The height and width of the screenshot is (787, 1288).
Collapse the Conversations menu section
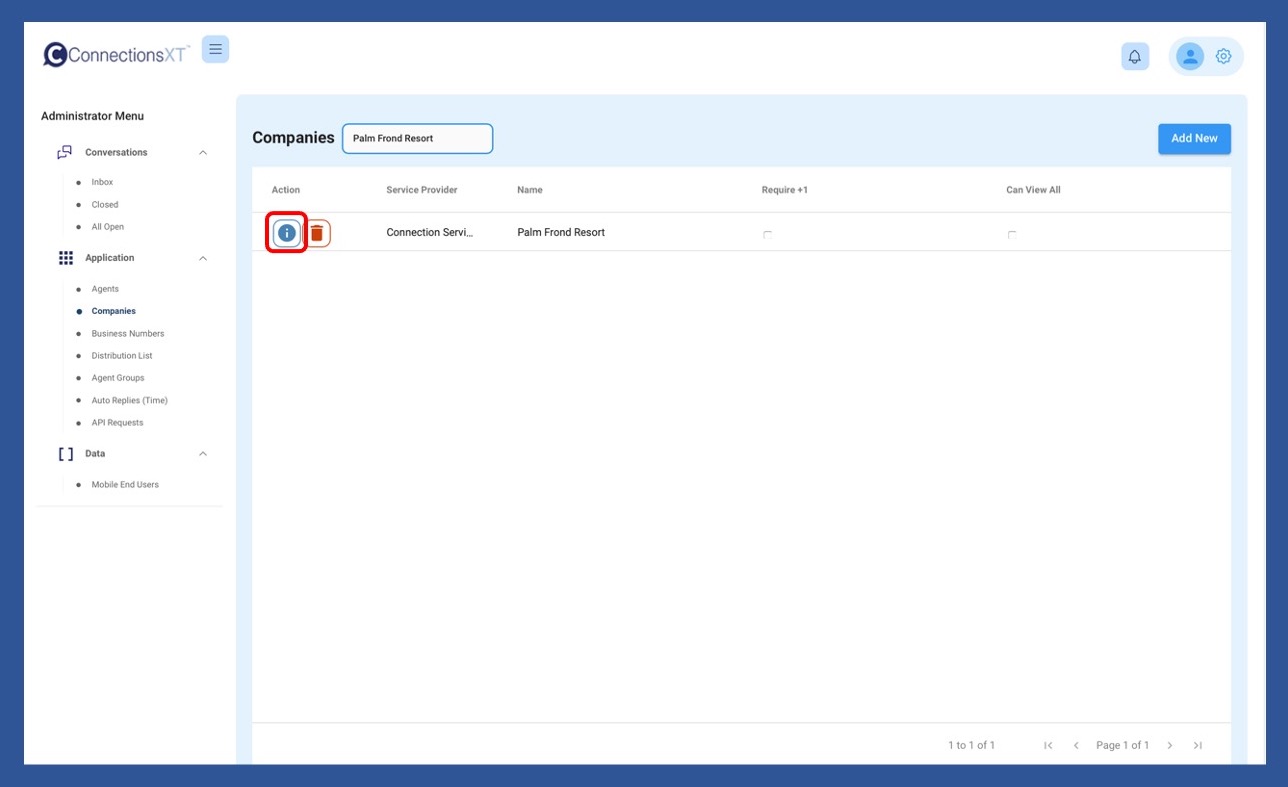[203, 153]
